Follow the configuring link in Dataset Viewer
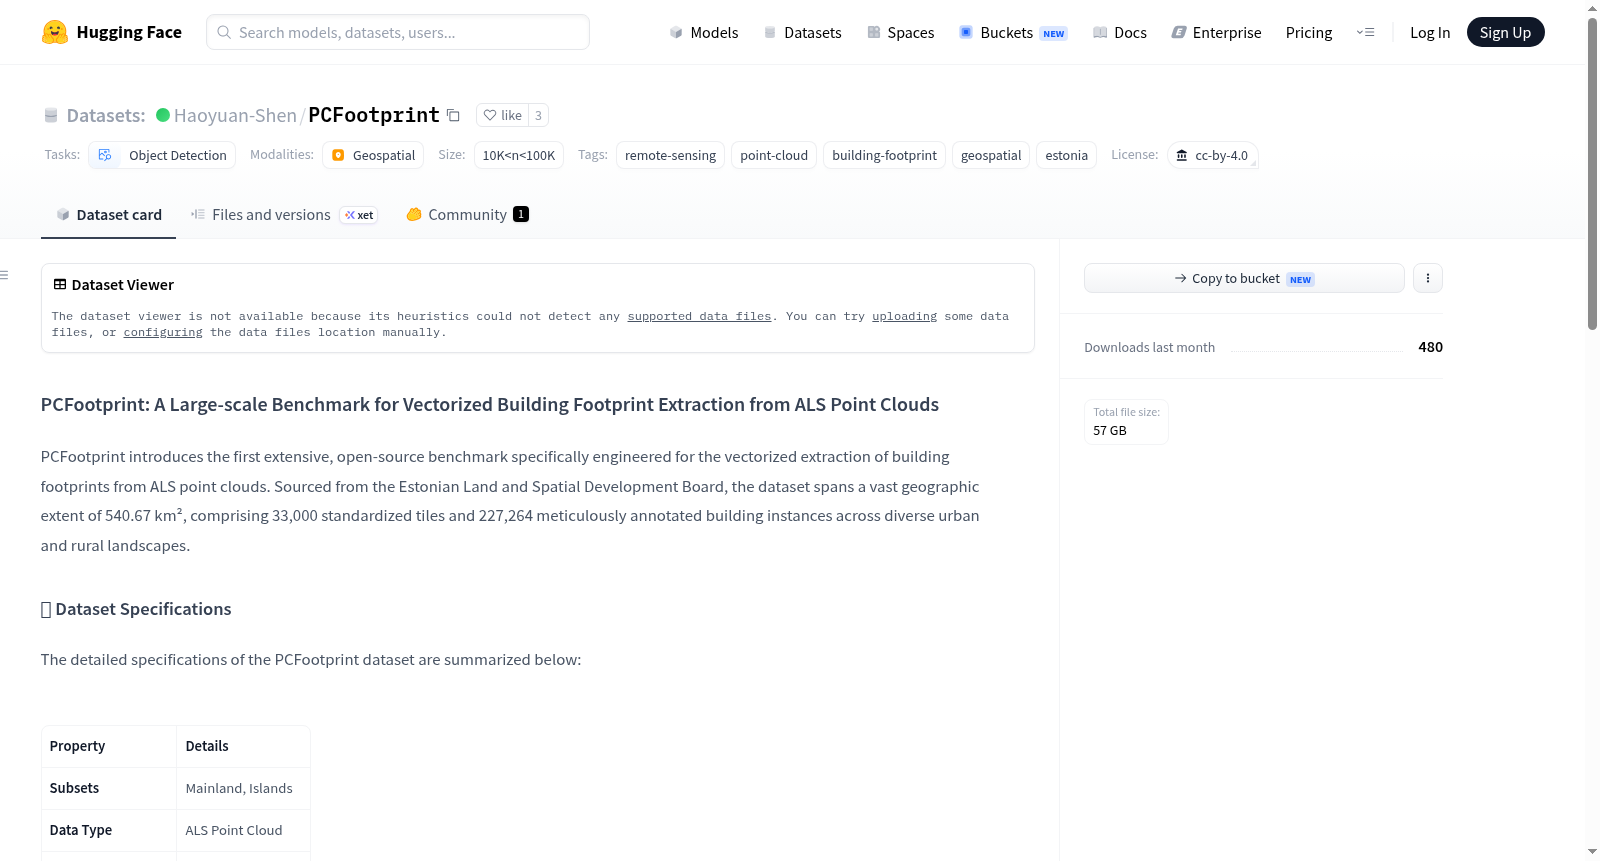Screen dimensions: 1600x861 tap(163, 332)
